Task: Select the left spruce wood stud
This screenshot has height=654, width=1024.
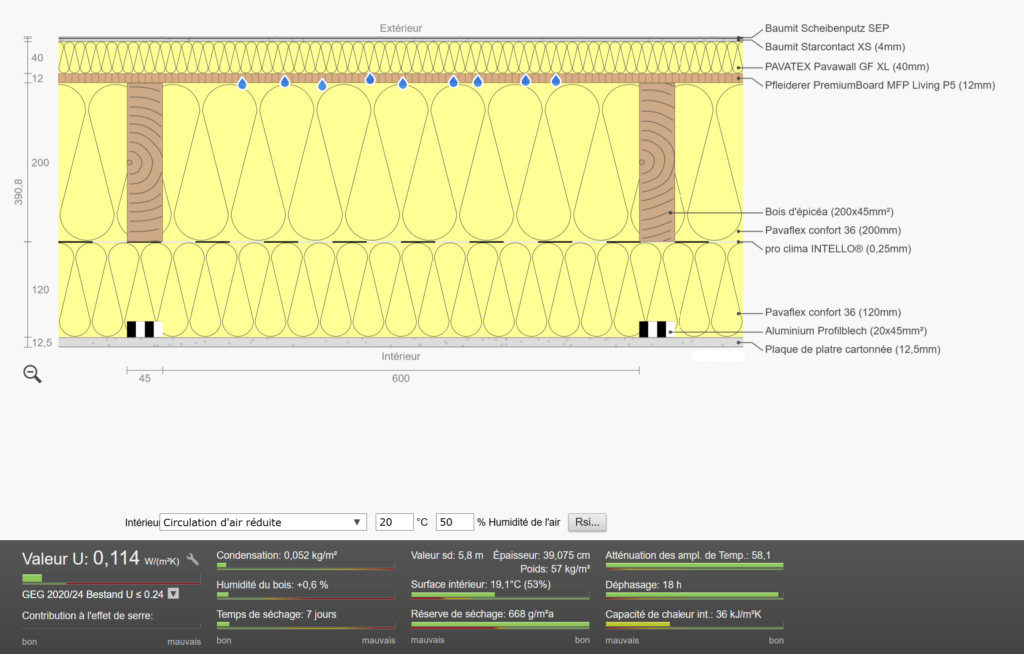Action: tap(145, 162)
